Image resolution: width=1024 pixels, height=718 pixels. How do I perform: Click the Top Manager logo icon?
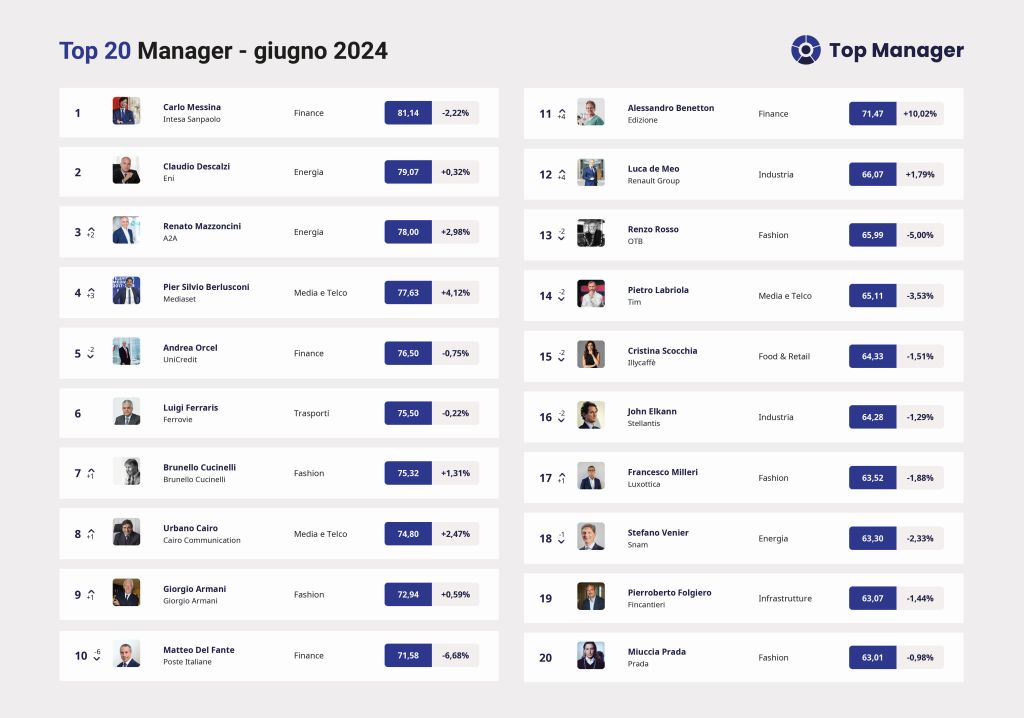click(805, 50)
